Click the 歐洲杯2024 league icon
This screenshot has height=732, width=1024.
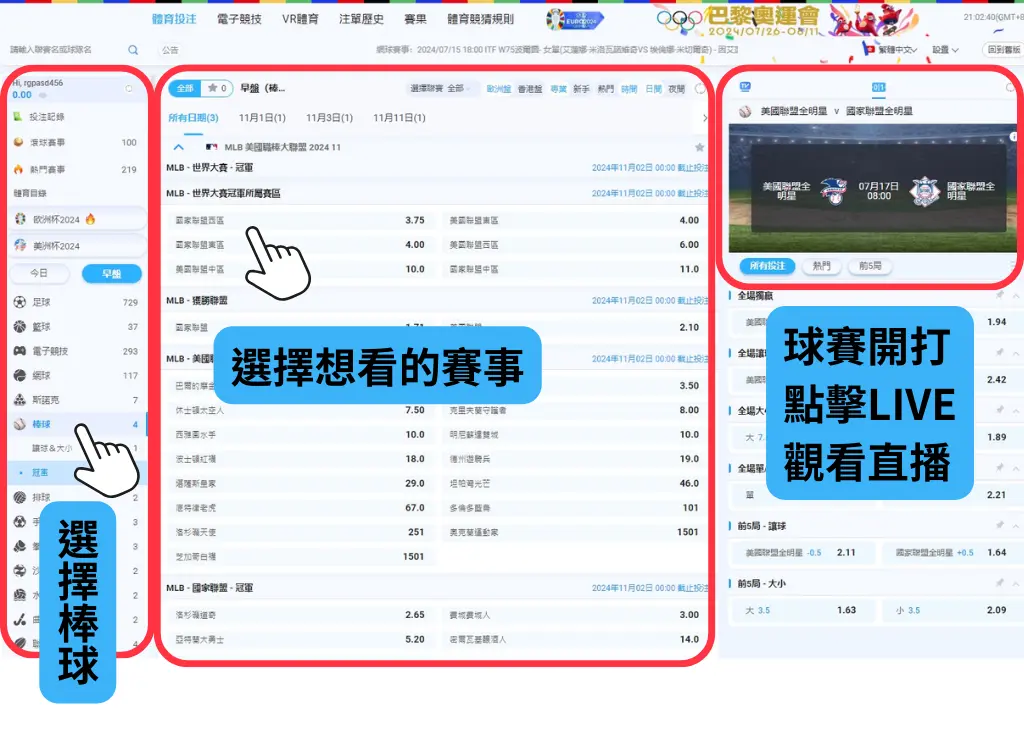pyautogui.click(x=20, y=219)
